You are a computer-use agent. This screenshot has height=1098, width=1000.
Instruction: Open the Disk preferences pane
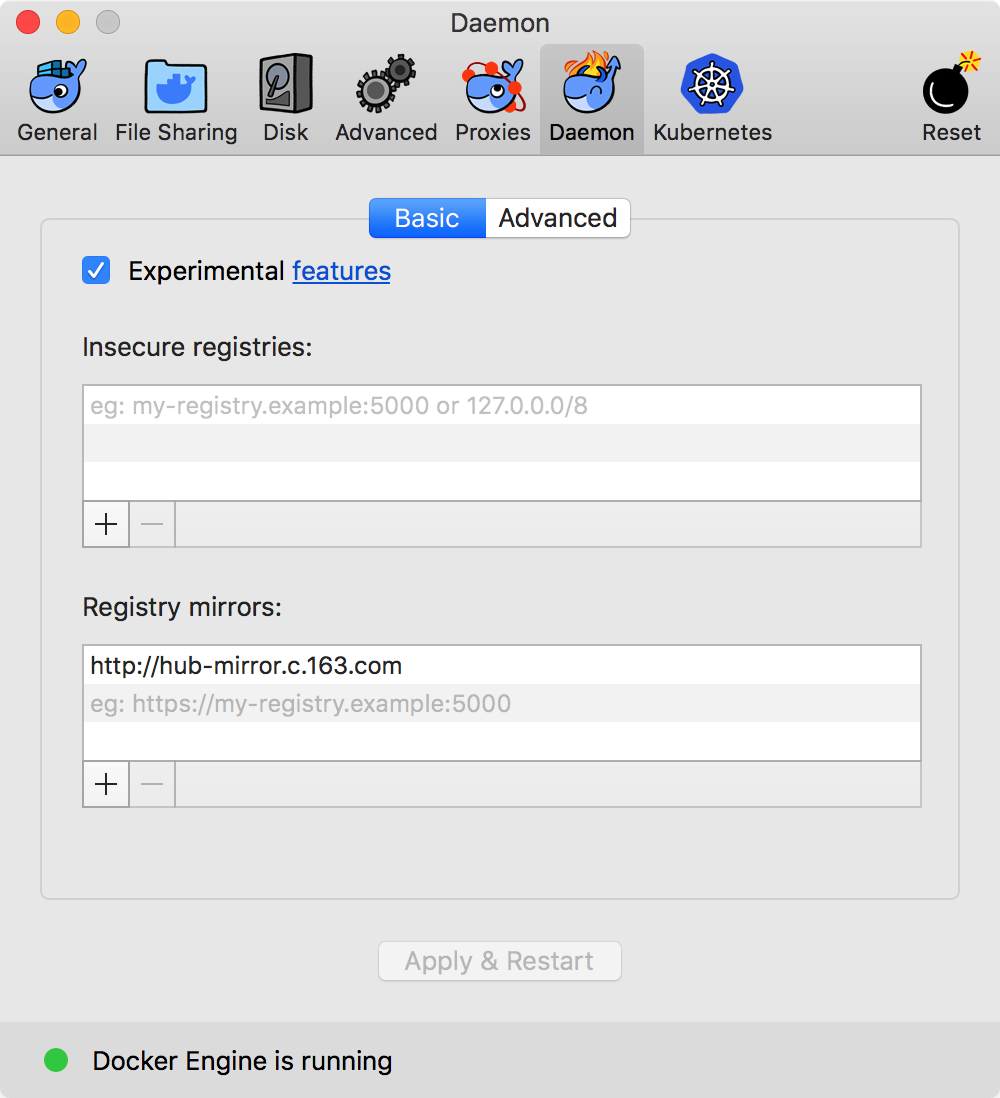click(285, 100)
